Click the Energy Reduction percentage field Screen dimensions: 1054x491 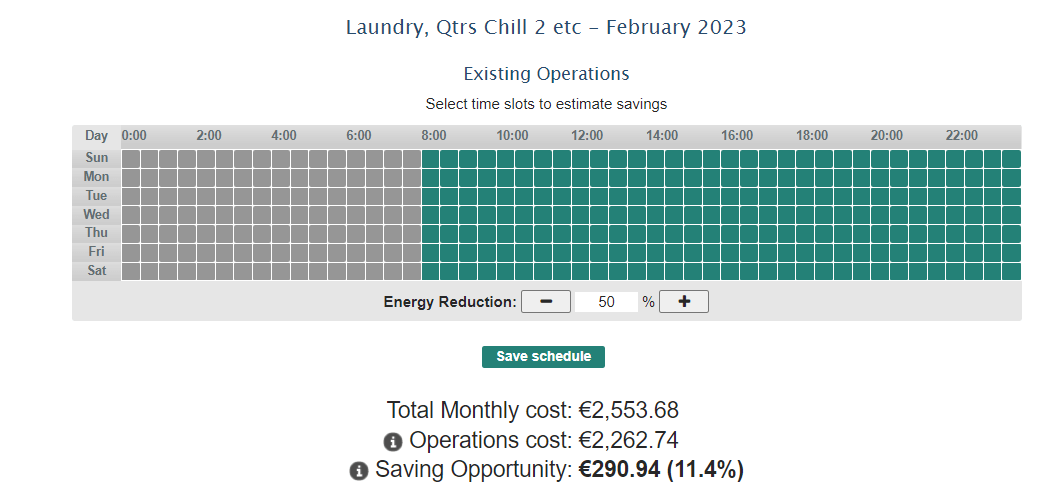point(606,302)
